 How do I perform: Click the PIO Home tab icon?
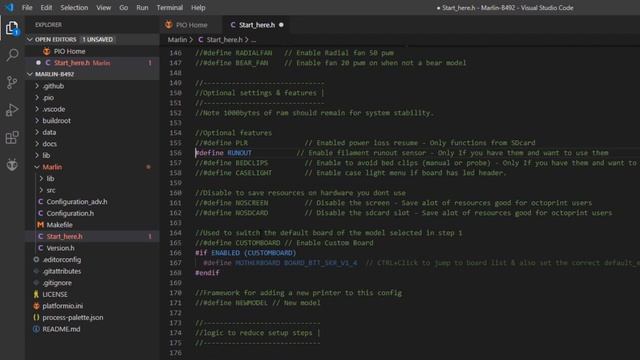[169, 25]
